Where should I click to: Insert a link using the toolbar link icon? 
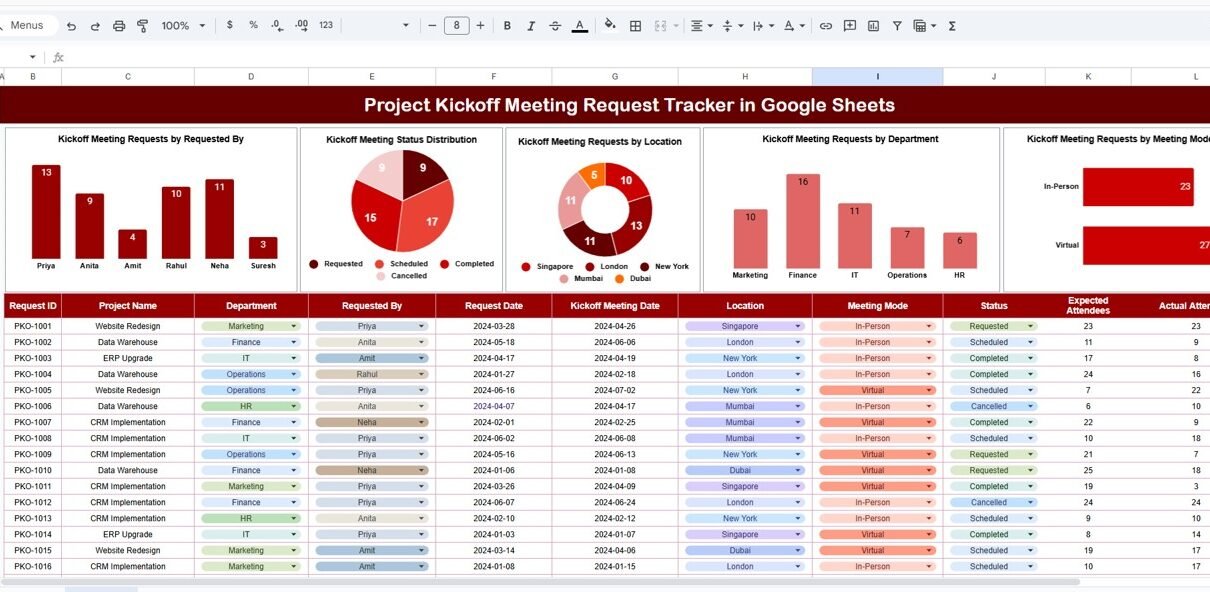825,26
